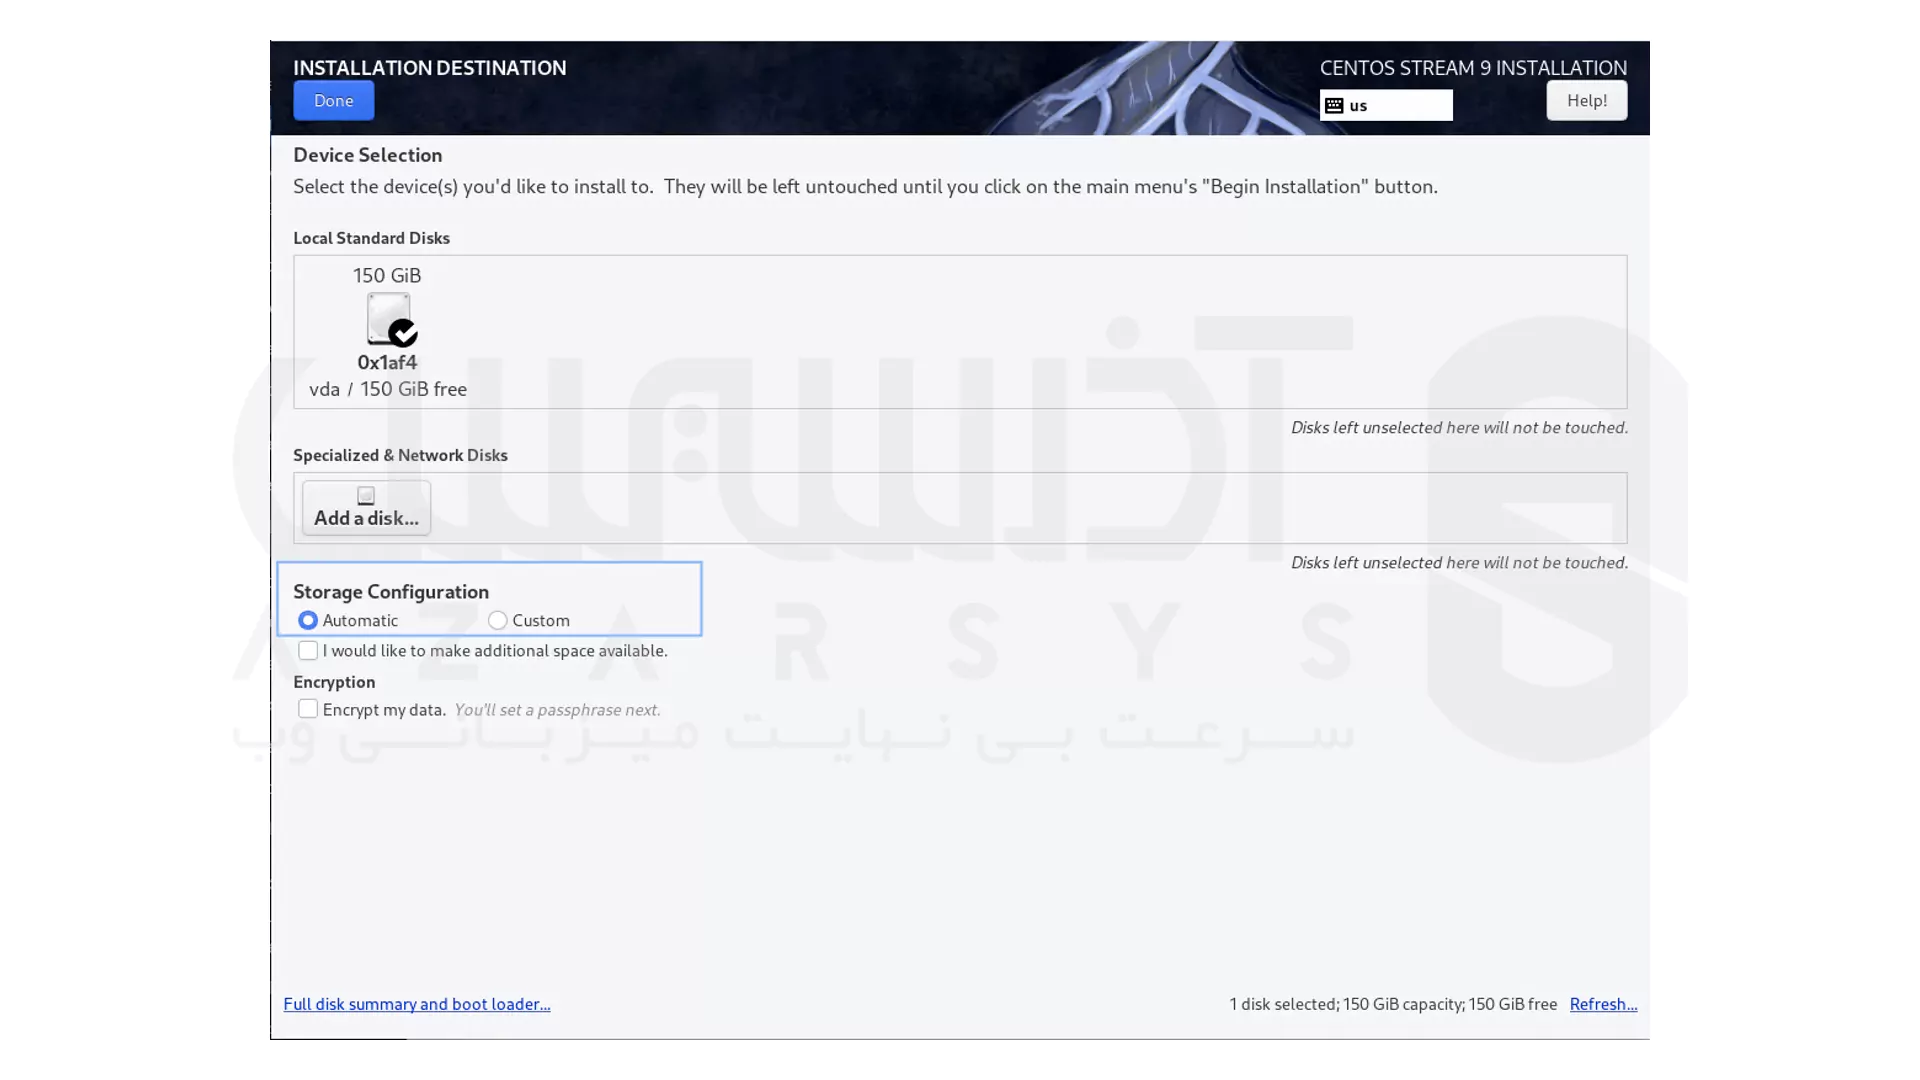The height and width of the screenshot is (1080, 1920).
Task: Open Full disk summary and boot loader link
Action: pos(417,1004)
